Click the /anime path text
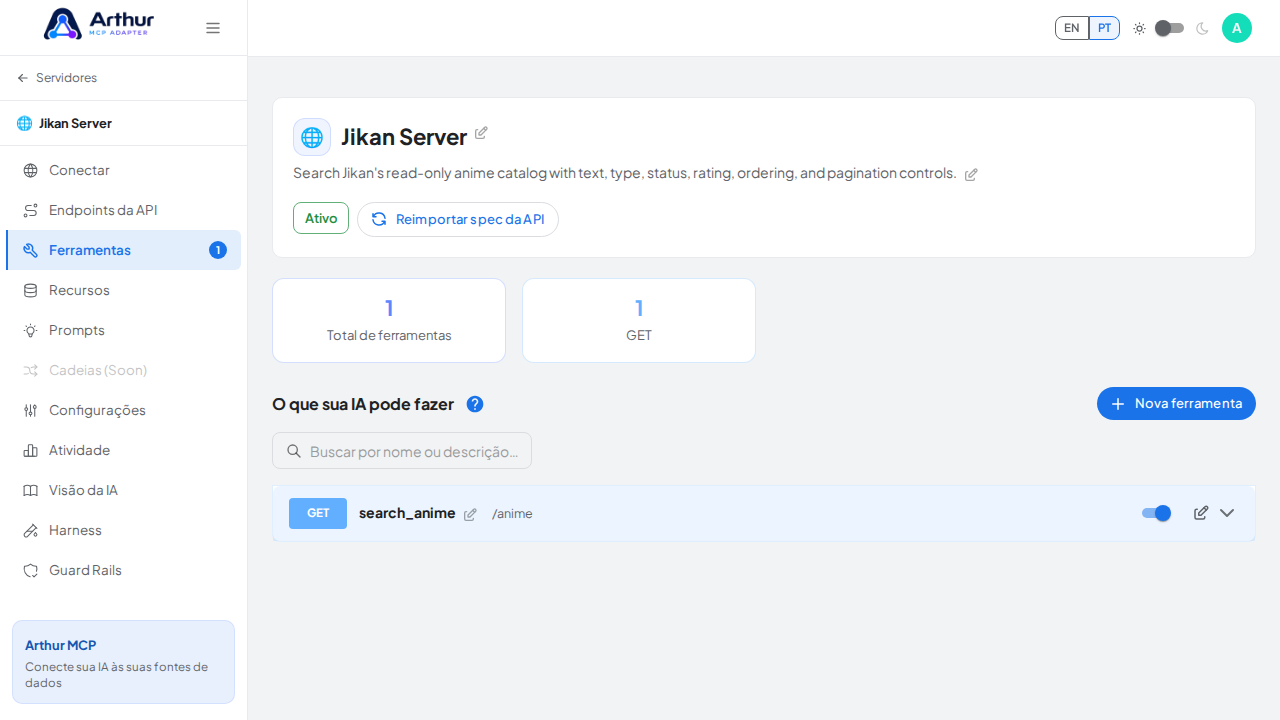1280x720 pixels. coord(512,514)
